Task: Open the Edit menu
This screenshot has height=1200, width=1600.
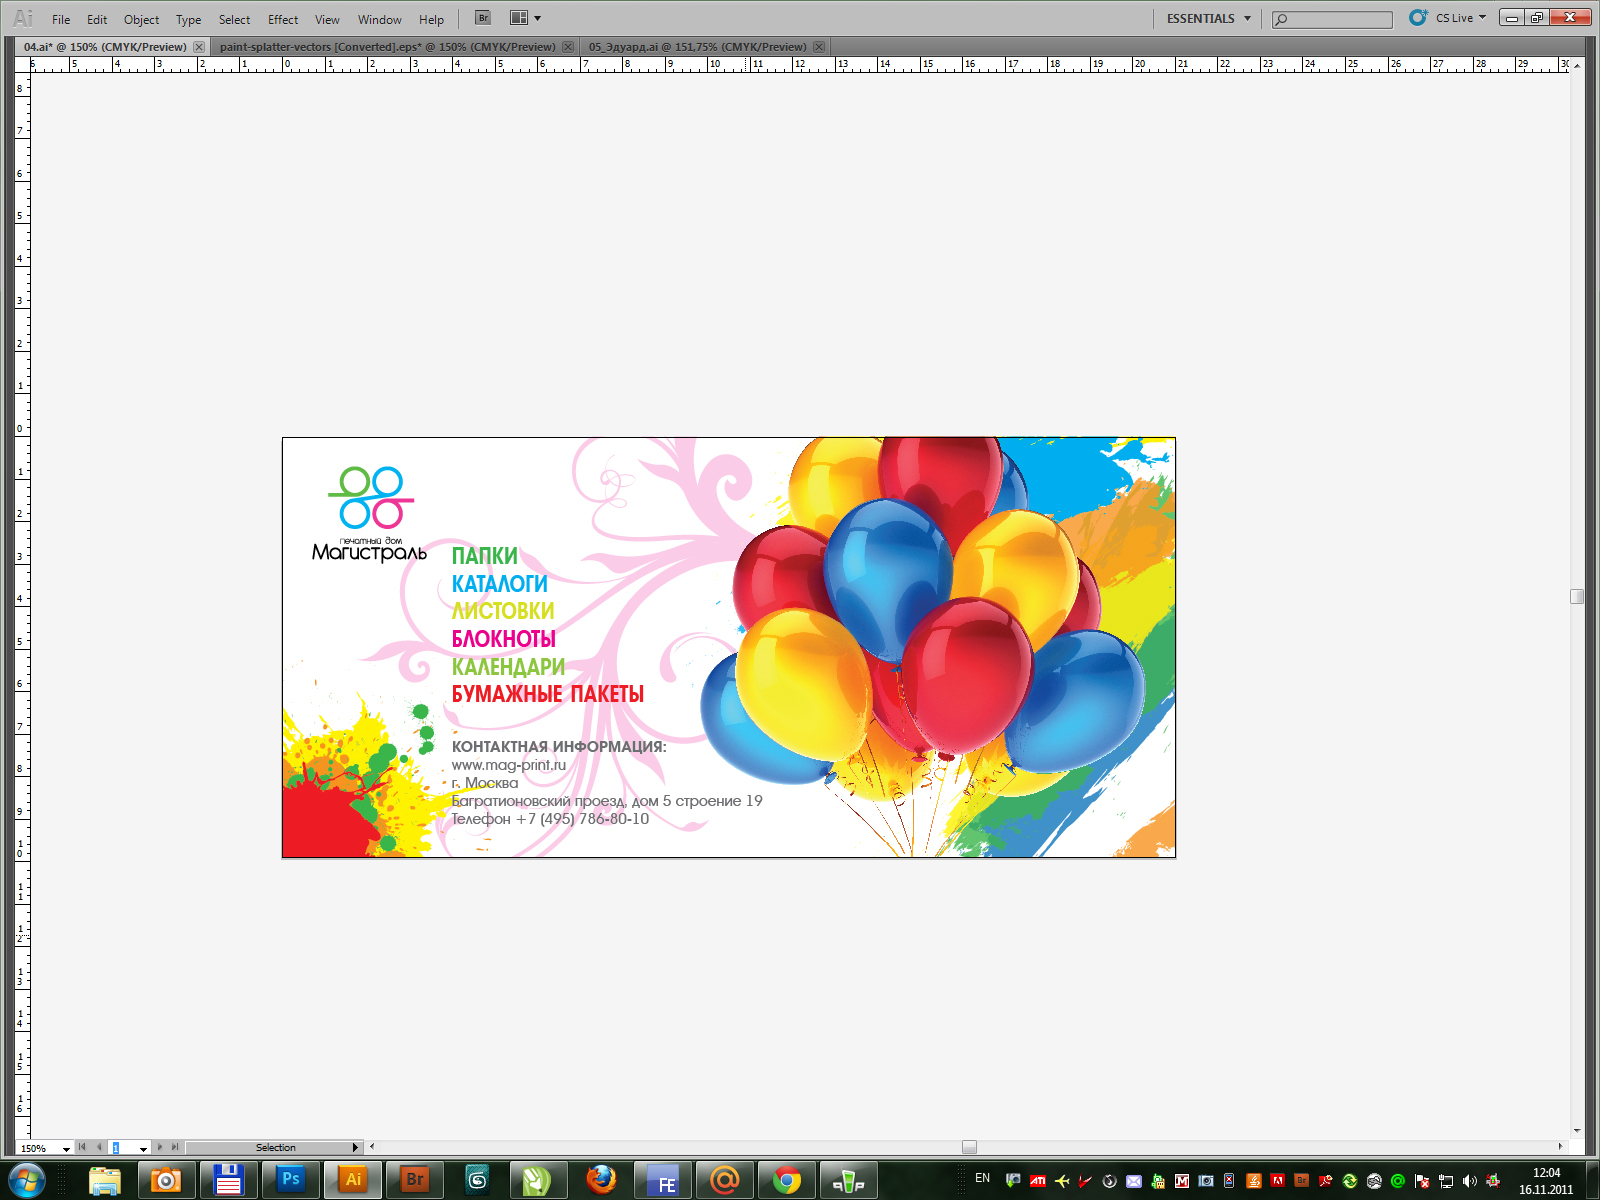Action: click(97, 19)
